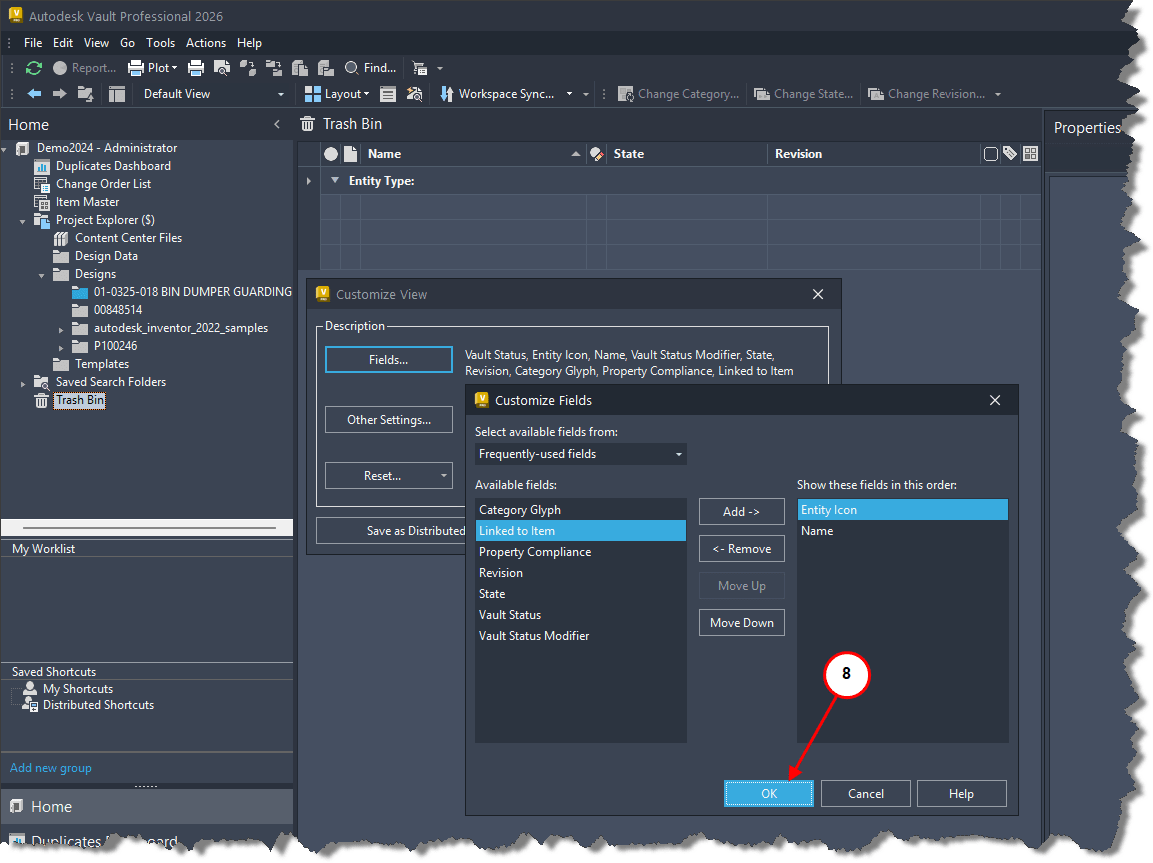Click Cancel in Customize Fields dialog

click(865, 794)
